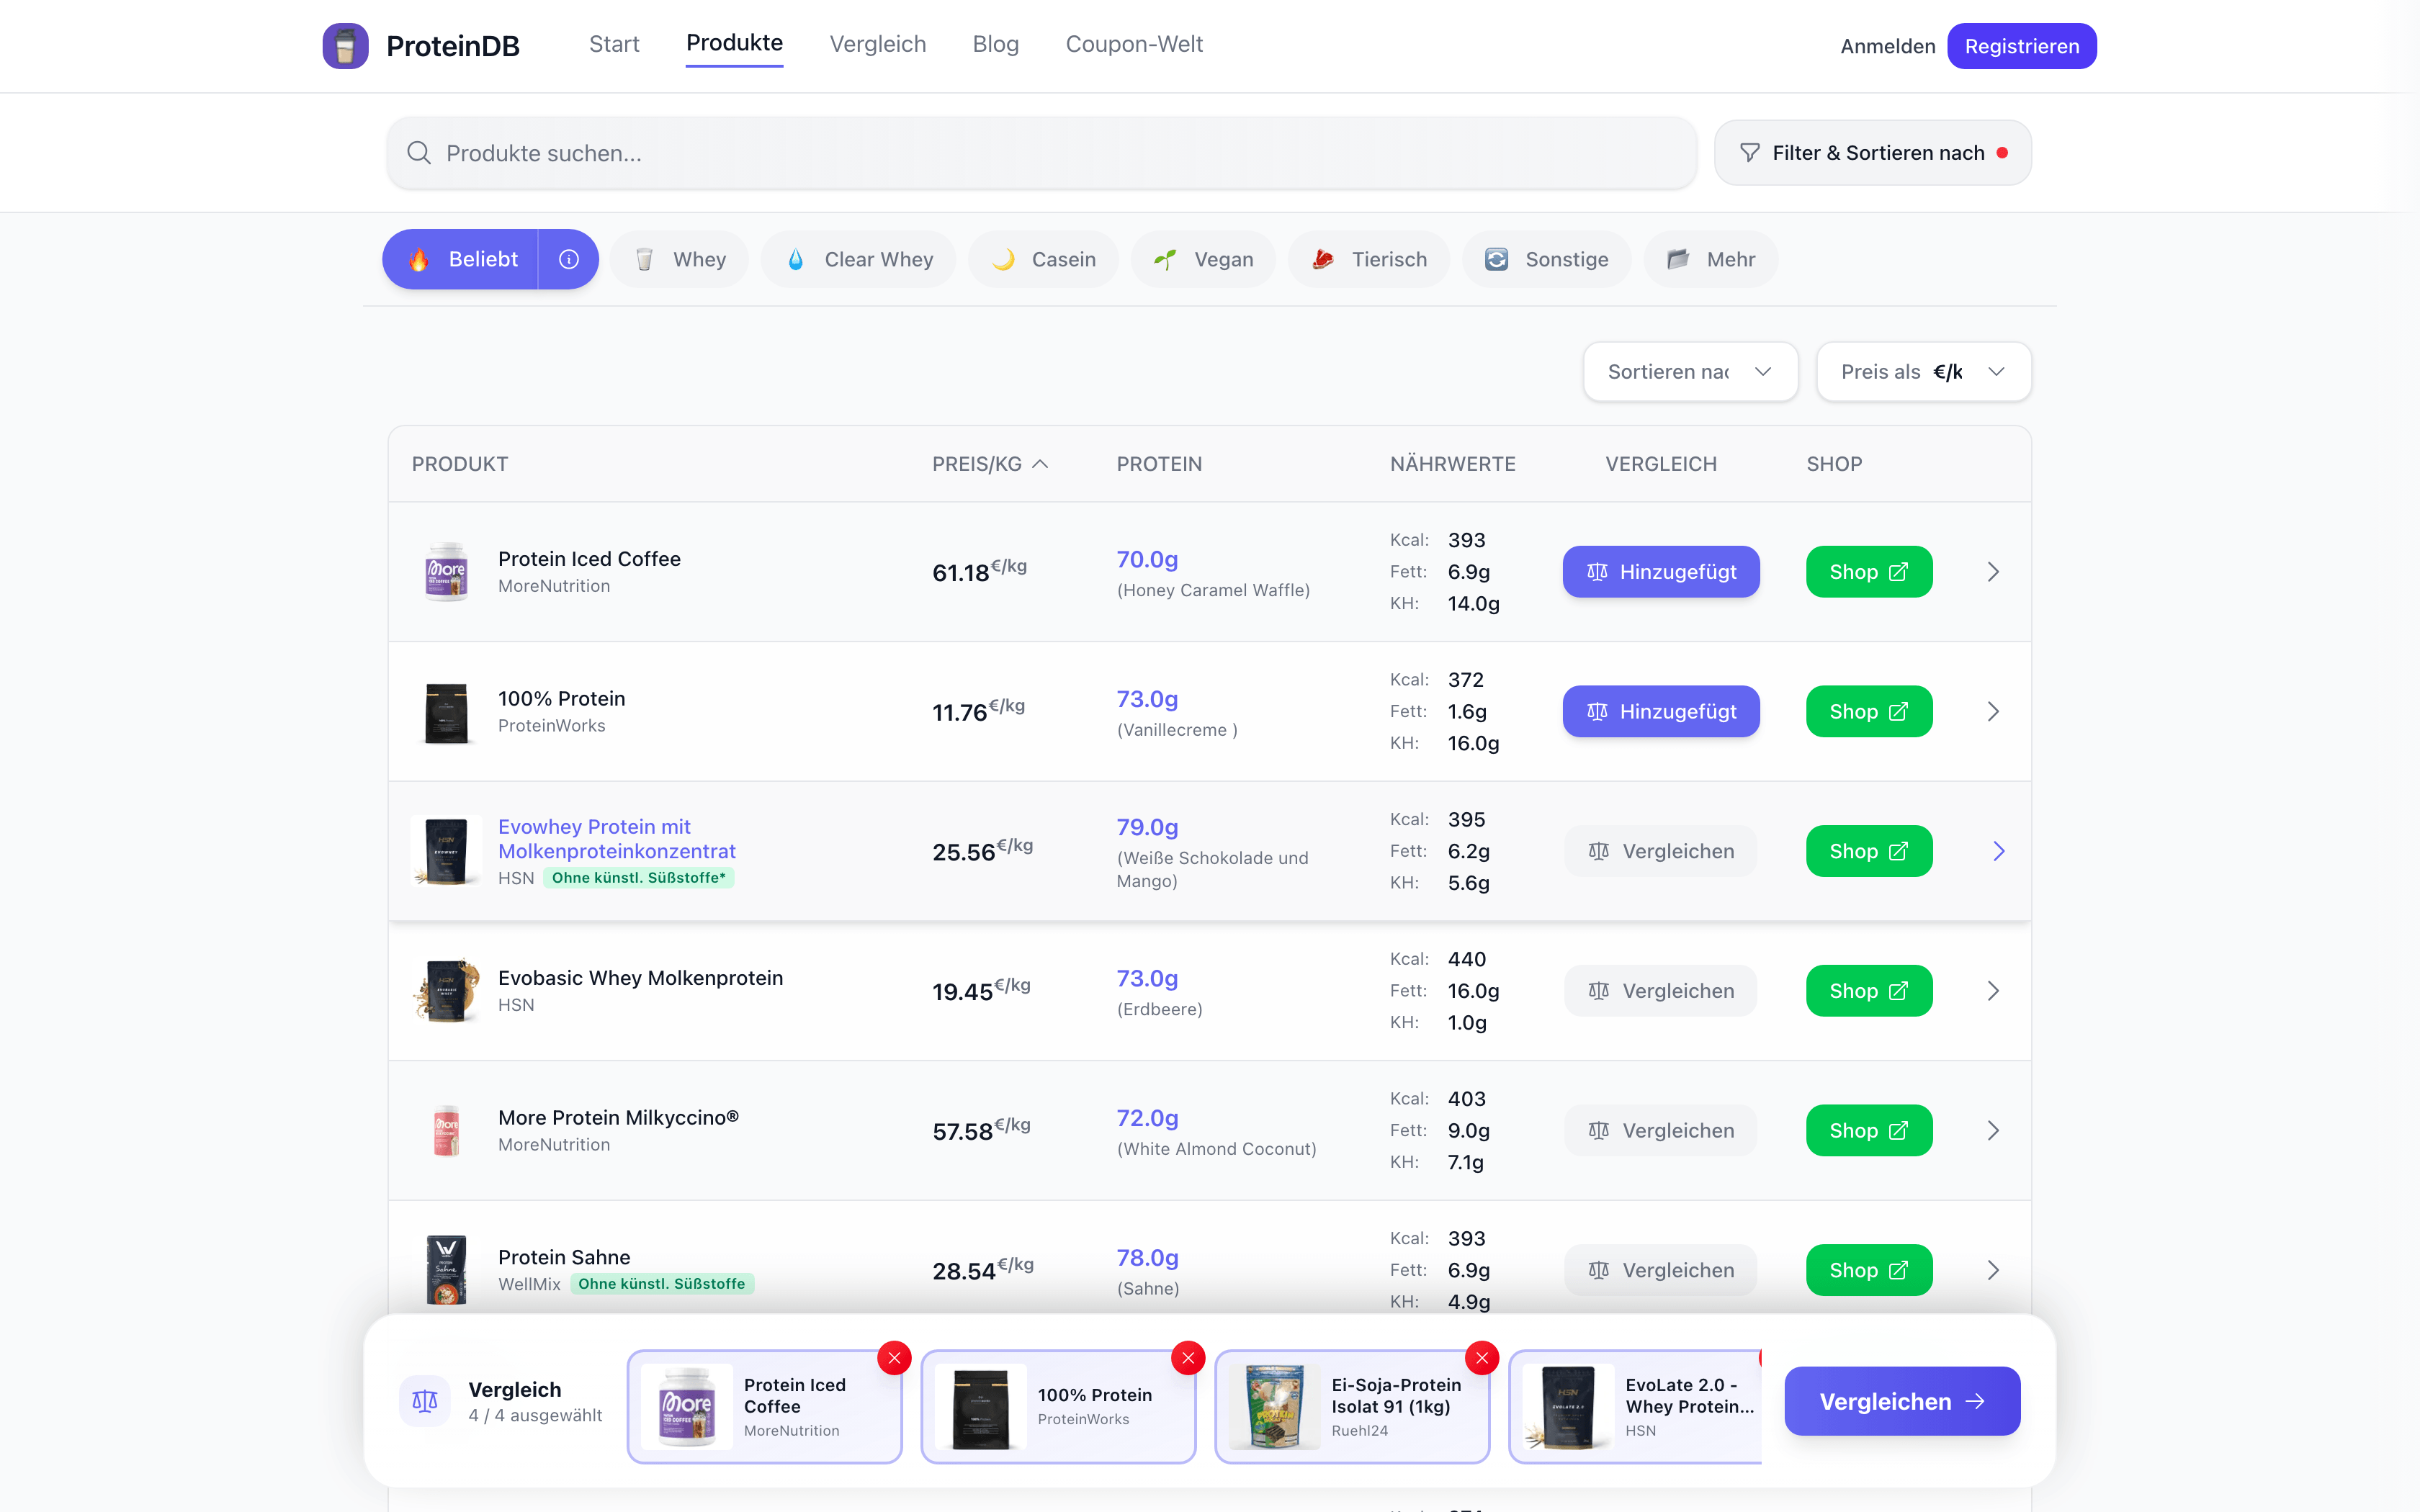The width and height of the screenshot is (2420, 1512).
Task: Click ProteinDB brand name
Action: [453, 46]
